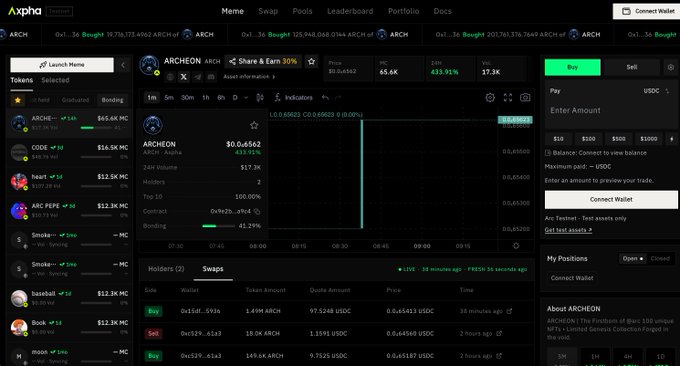Expand Asset information details

249,77
